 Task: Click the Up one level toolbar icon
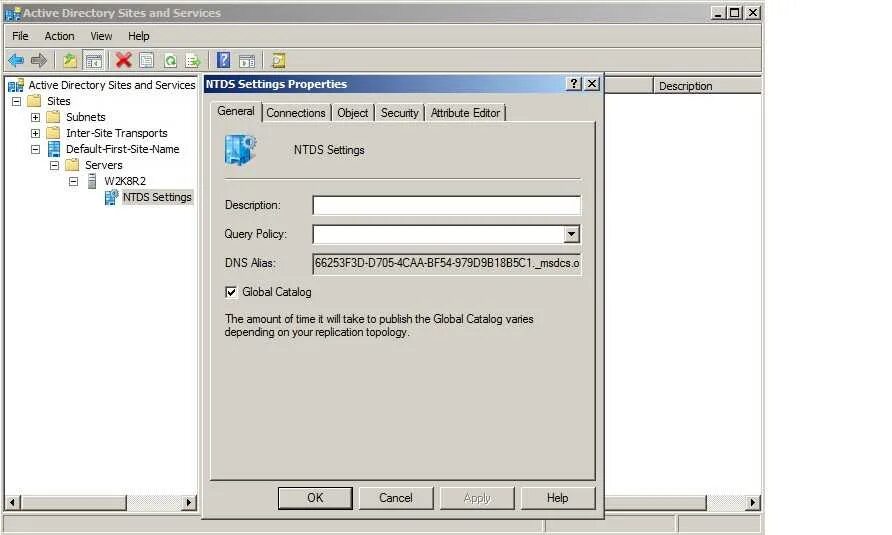pyautogui.click(x=69, y=60)
